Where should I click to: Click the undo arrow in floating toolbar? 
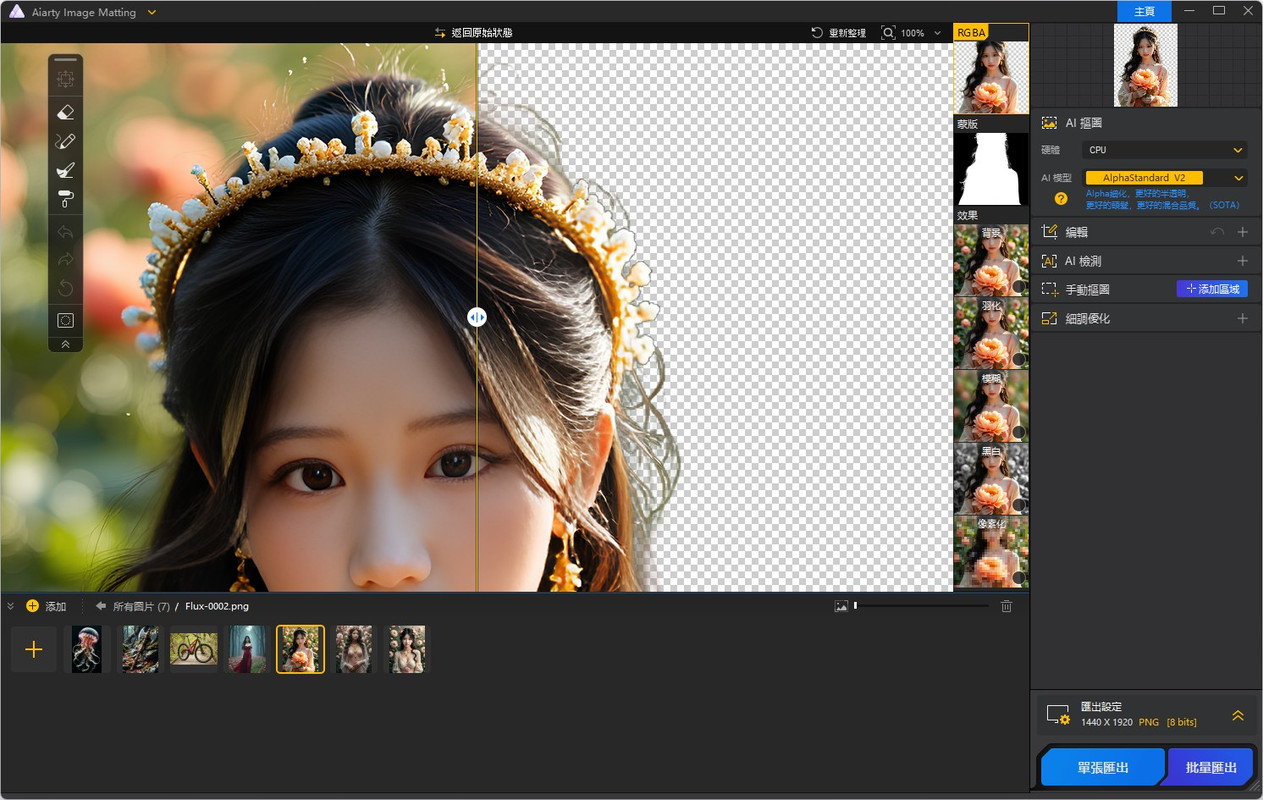pyautogui.click(x=65, y=232)
